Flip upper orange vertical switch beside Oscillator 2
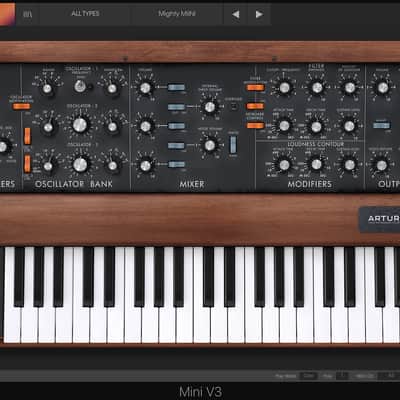The height and width of the screenshot is (400, 400). (27, 136)
